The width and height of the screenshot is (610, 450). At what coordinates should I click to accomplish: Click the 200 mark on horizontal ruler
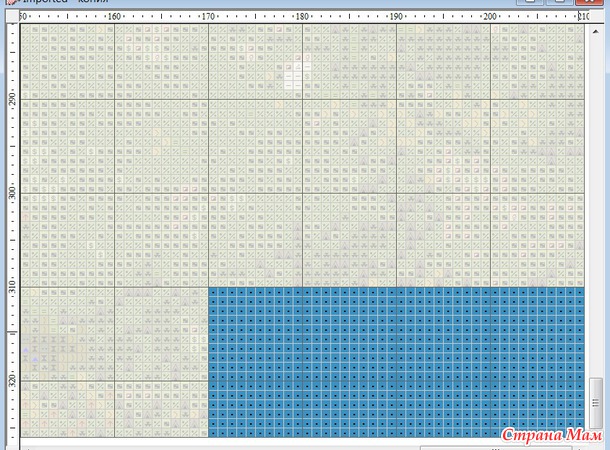(490, 16)
